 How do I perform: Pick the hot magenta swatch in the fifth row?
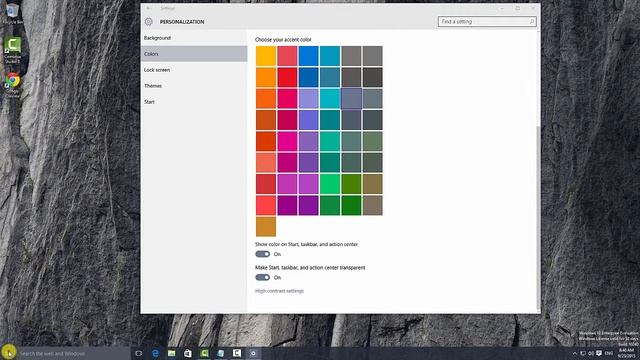(x=287, y=141)
